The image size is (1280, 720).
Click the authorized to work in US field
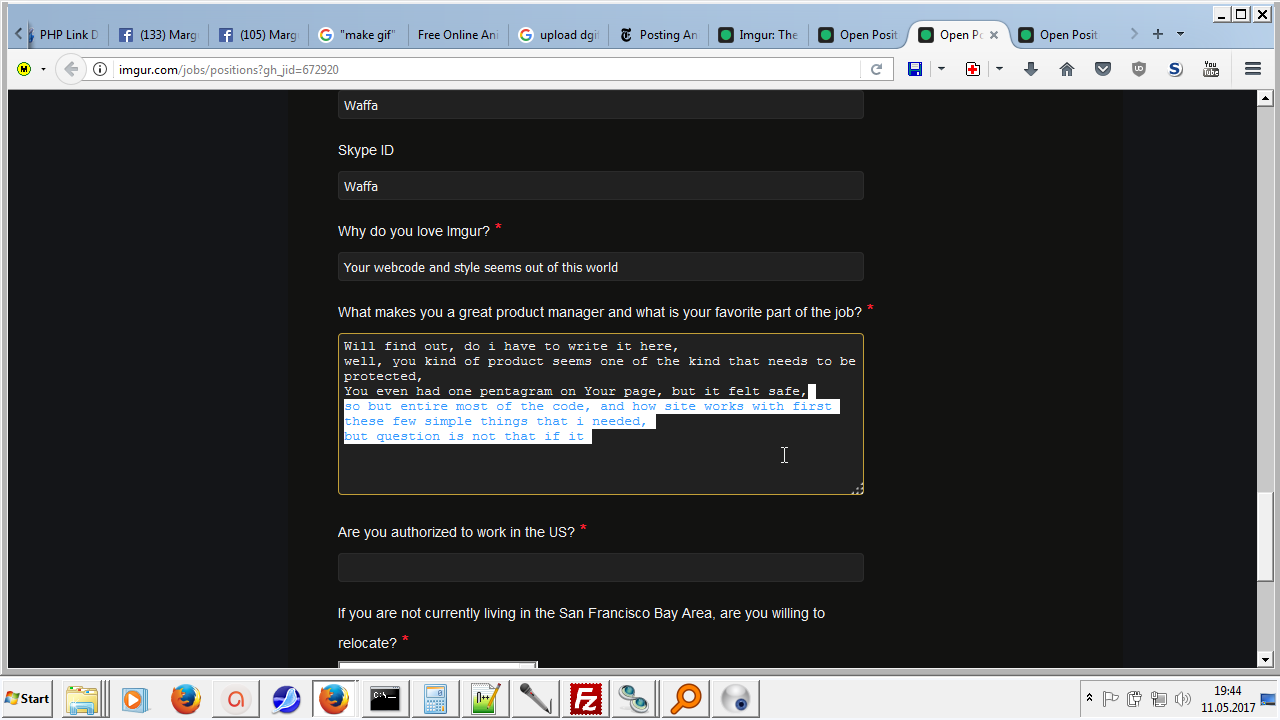click(600, 567)
